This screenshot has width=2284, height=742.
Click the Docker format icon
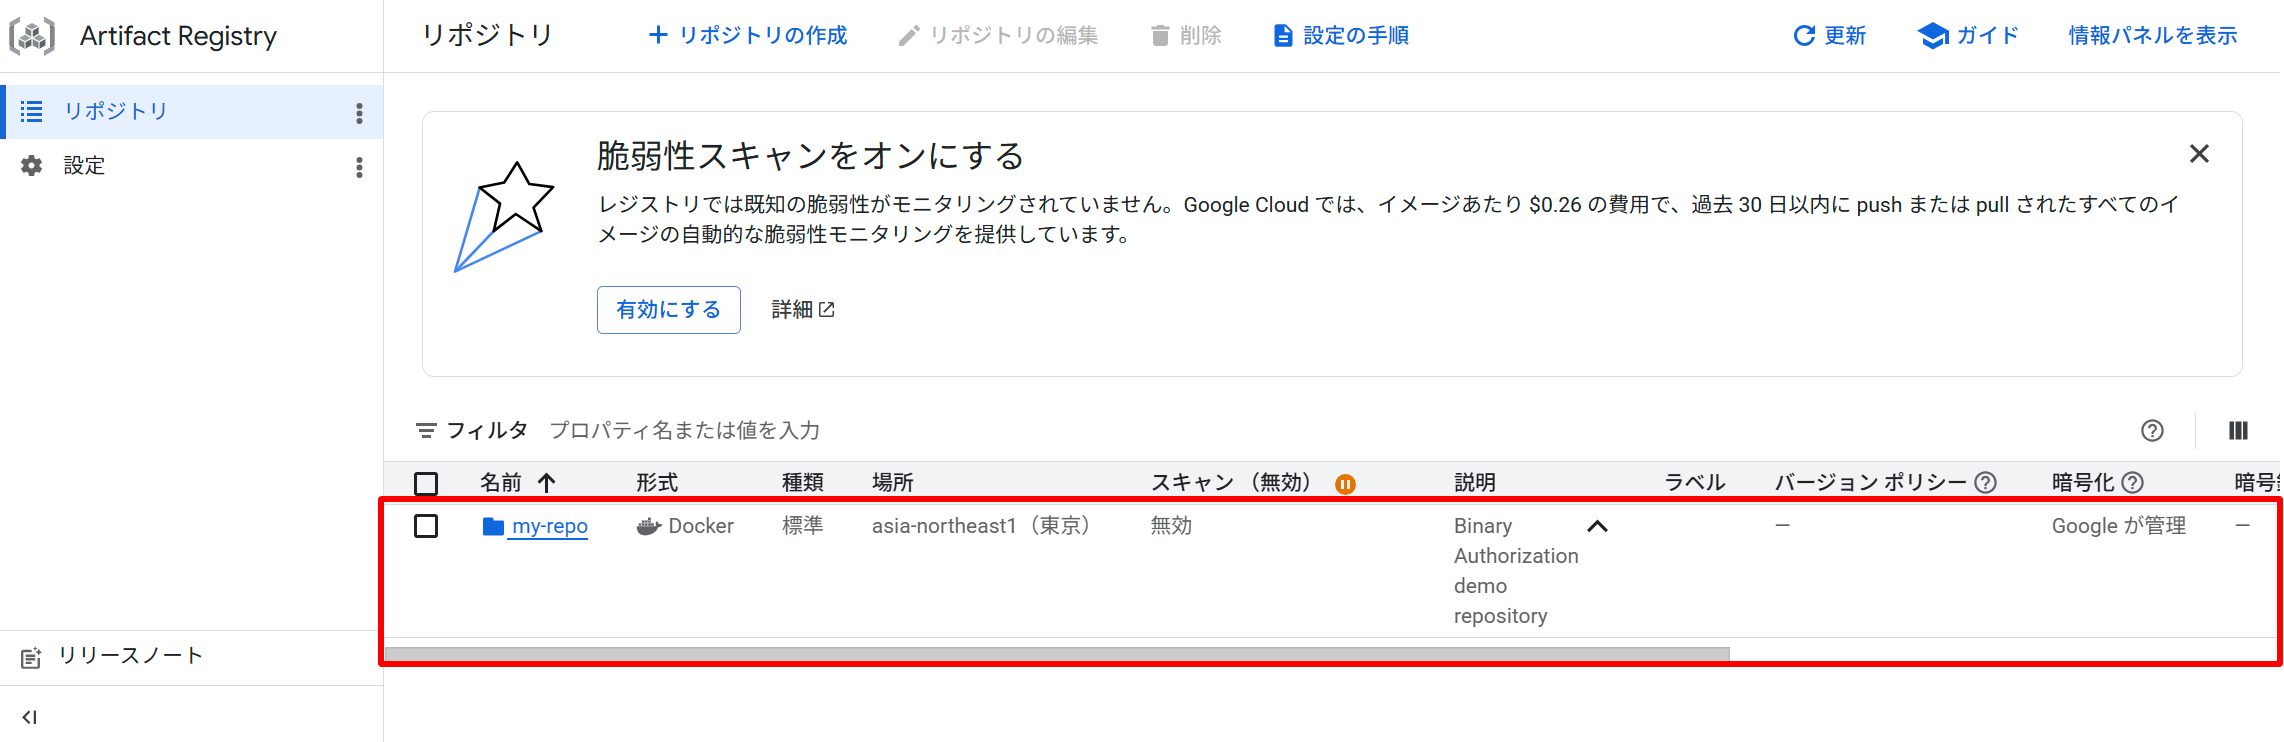tap(649, 526)
